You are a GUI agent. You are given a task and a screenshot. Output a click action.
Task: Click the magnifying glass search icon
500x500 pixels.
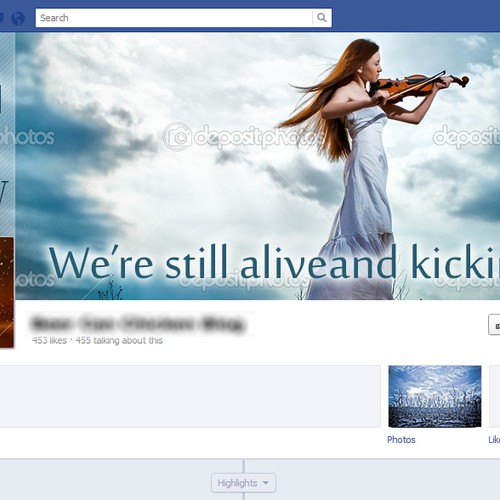pos(322,18)
